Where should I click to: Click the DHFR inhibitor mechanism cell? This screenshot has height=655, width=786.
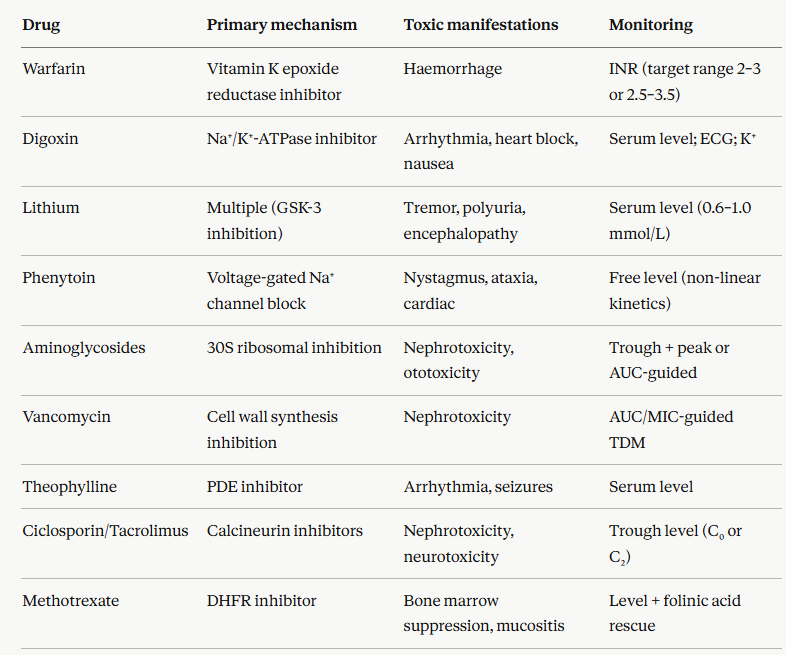[x=261, y=601]
